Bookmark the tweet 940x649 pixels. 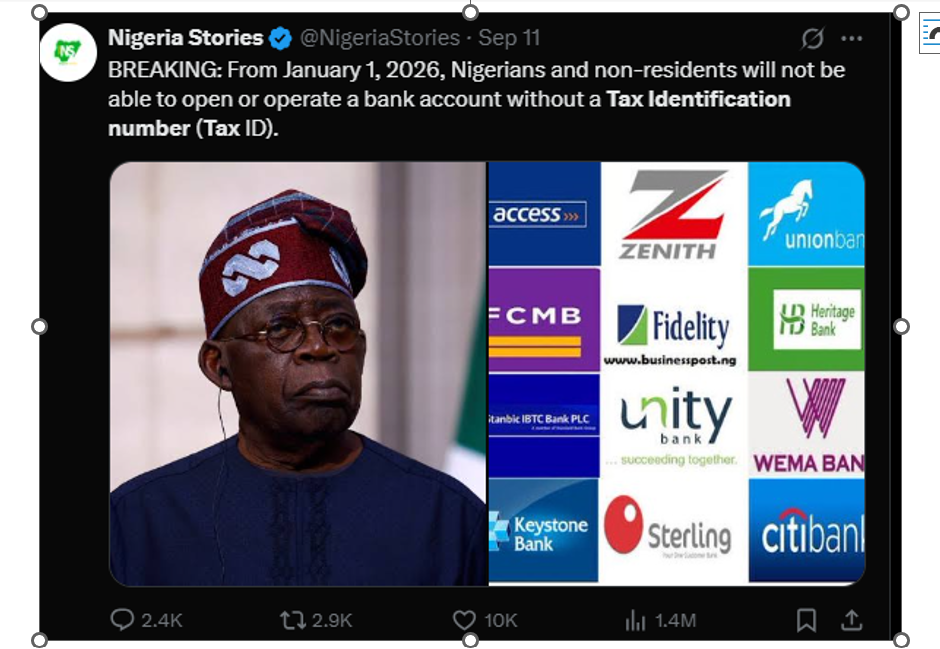[806, 620]
